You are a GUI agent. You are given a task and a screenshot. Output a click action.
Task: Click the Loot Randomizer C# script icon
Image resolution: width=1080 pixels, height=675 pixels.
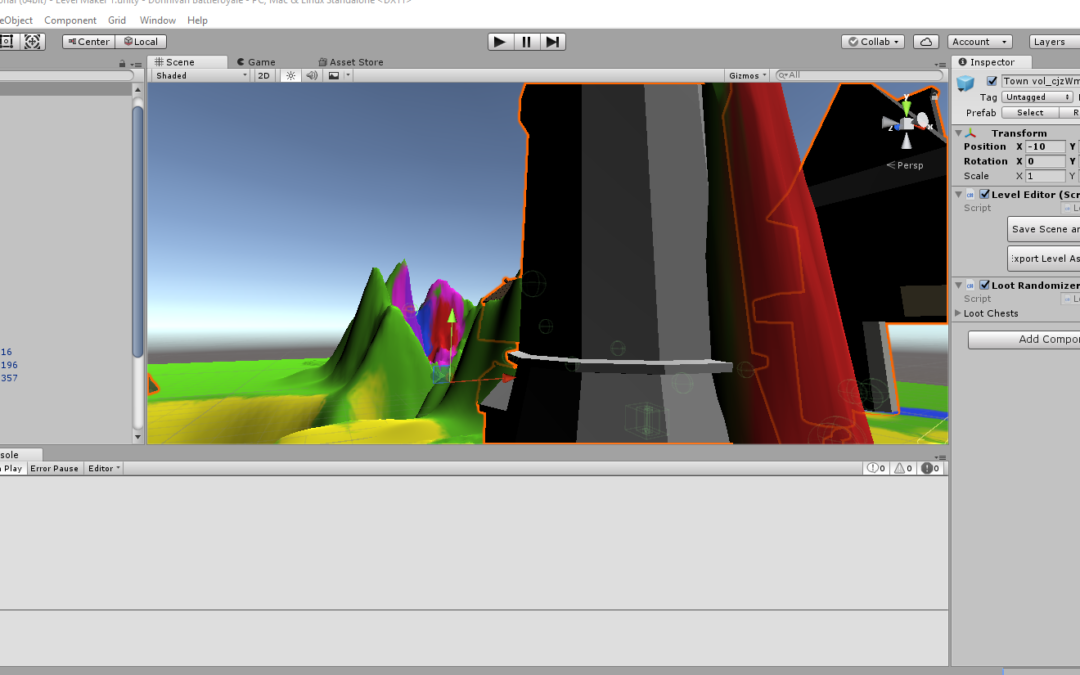pos(970,285)
